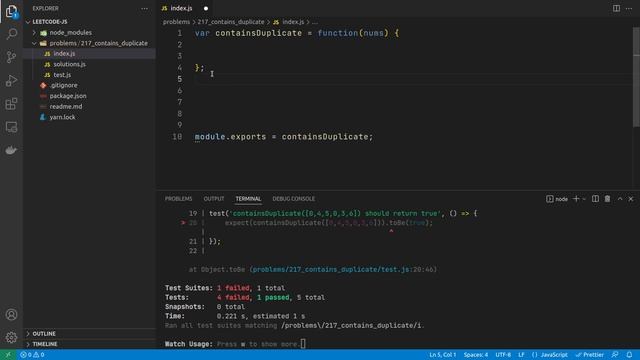Click the module.exports line in editor

pyautogui.click(x=284, y=137)
